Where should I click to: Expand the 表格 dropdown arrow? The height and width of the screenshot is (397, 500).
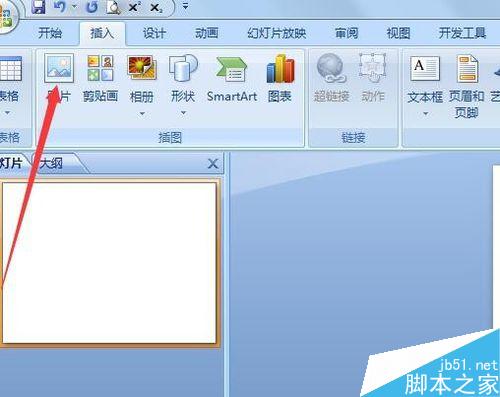7,113
